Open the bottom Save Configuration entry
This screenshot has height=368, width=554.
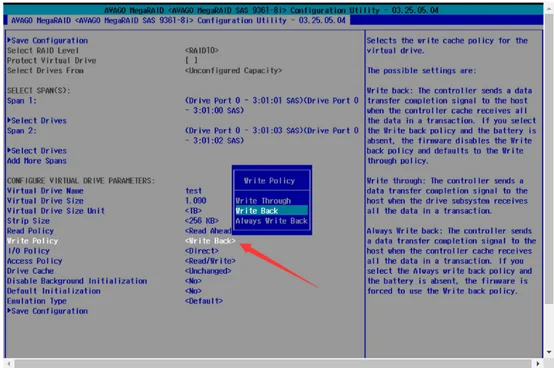click(48, 311)
